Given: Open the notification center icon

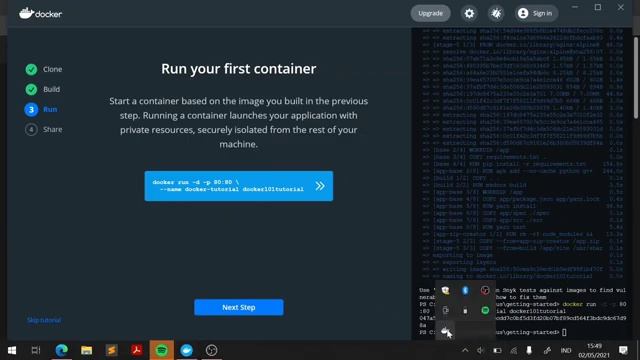Looking at the screenshot, I should [x=623, y=350].
